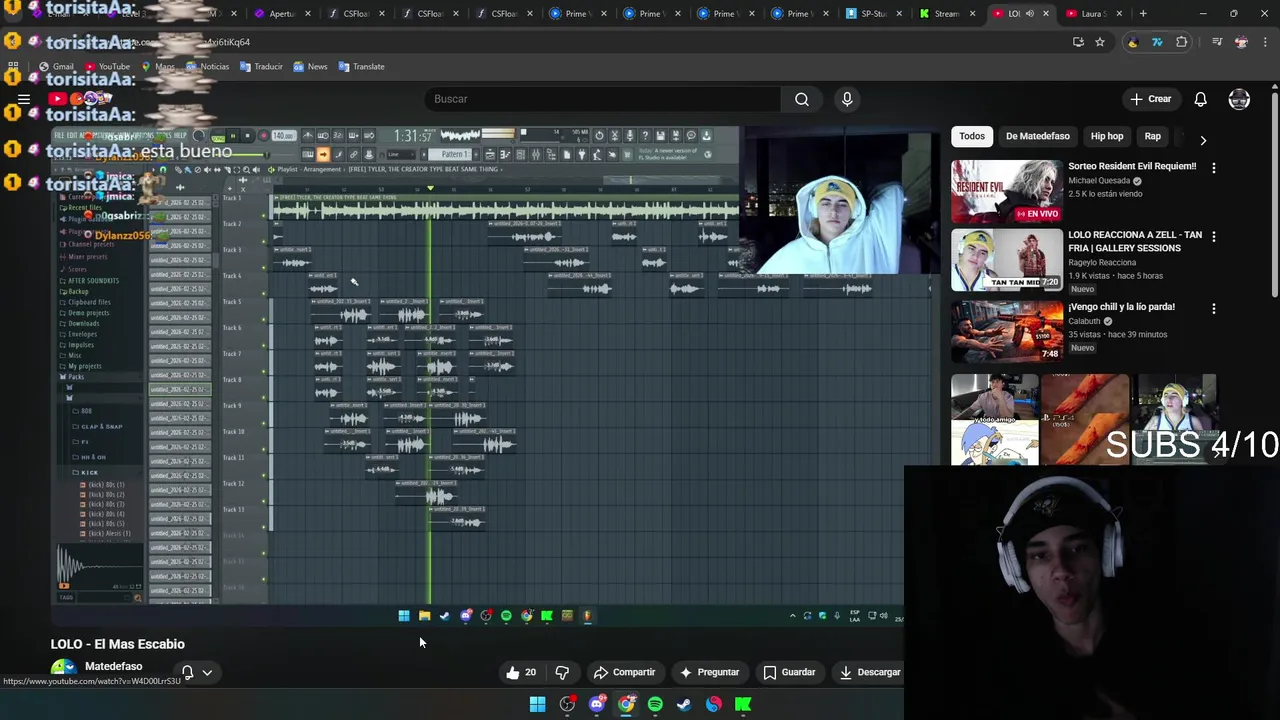Open options for Sorteo Resident Evil Requiem video
This screenshot has width=1280, height=720.
coord(1214,168)
